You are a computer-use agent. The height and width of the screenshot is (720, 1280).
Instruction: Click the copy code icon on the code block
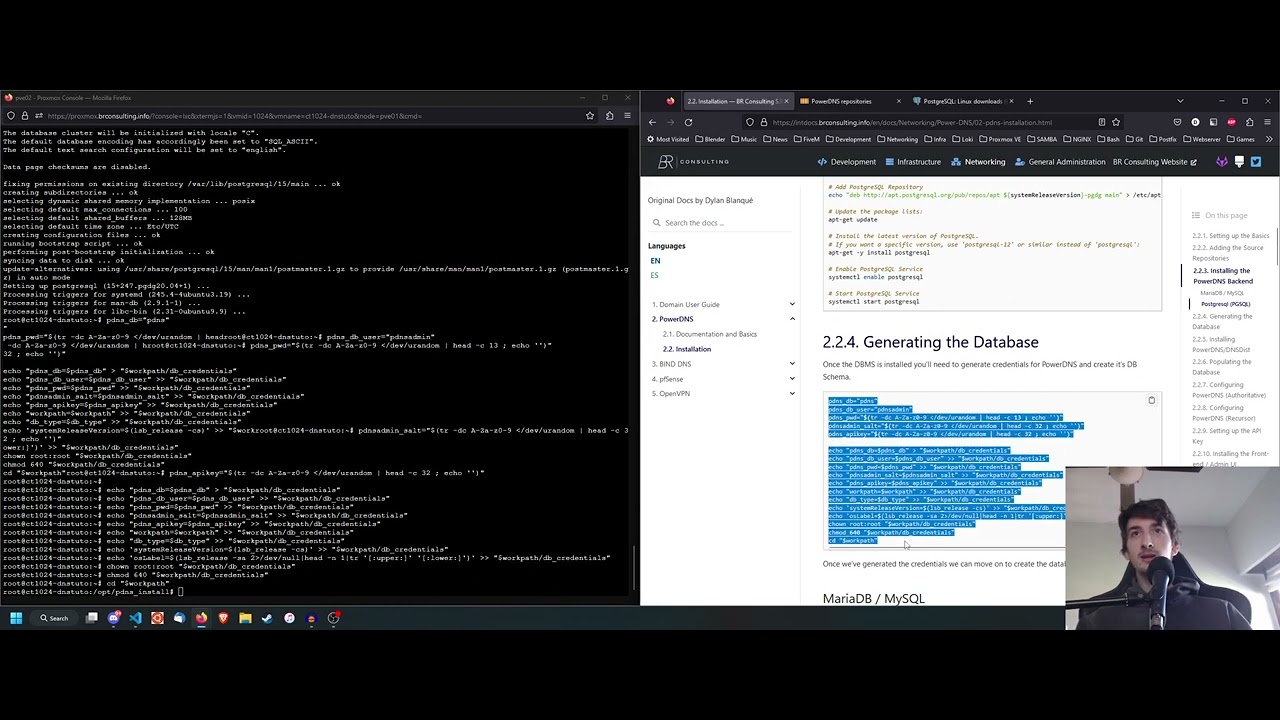[x=1151, y=400]
